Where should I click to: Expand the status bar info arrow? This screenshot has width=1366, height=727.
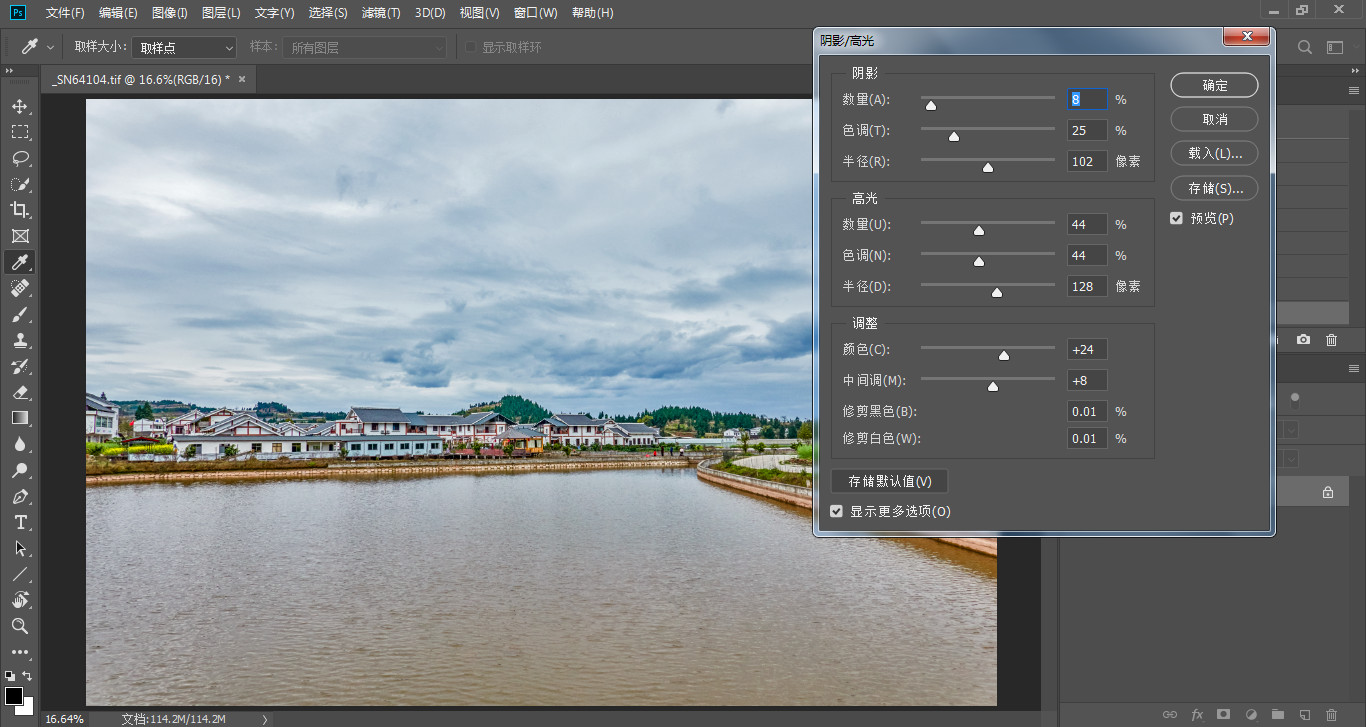point(264,718)
